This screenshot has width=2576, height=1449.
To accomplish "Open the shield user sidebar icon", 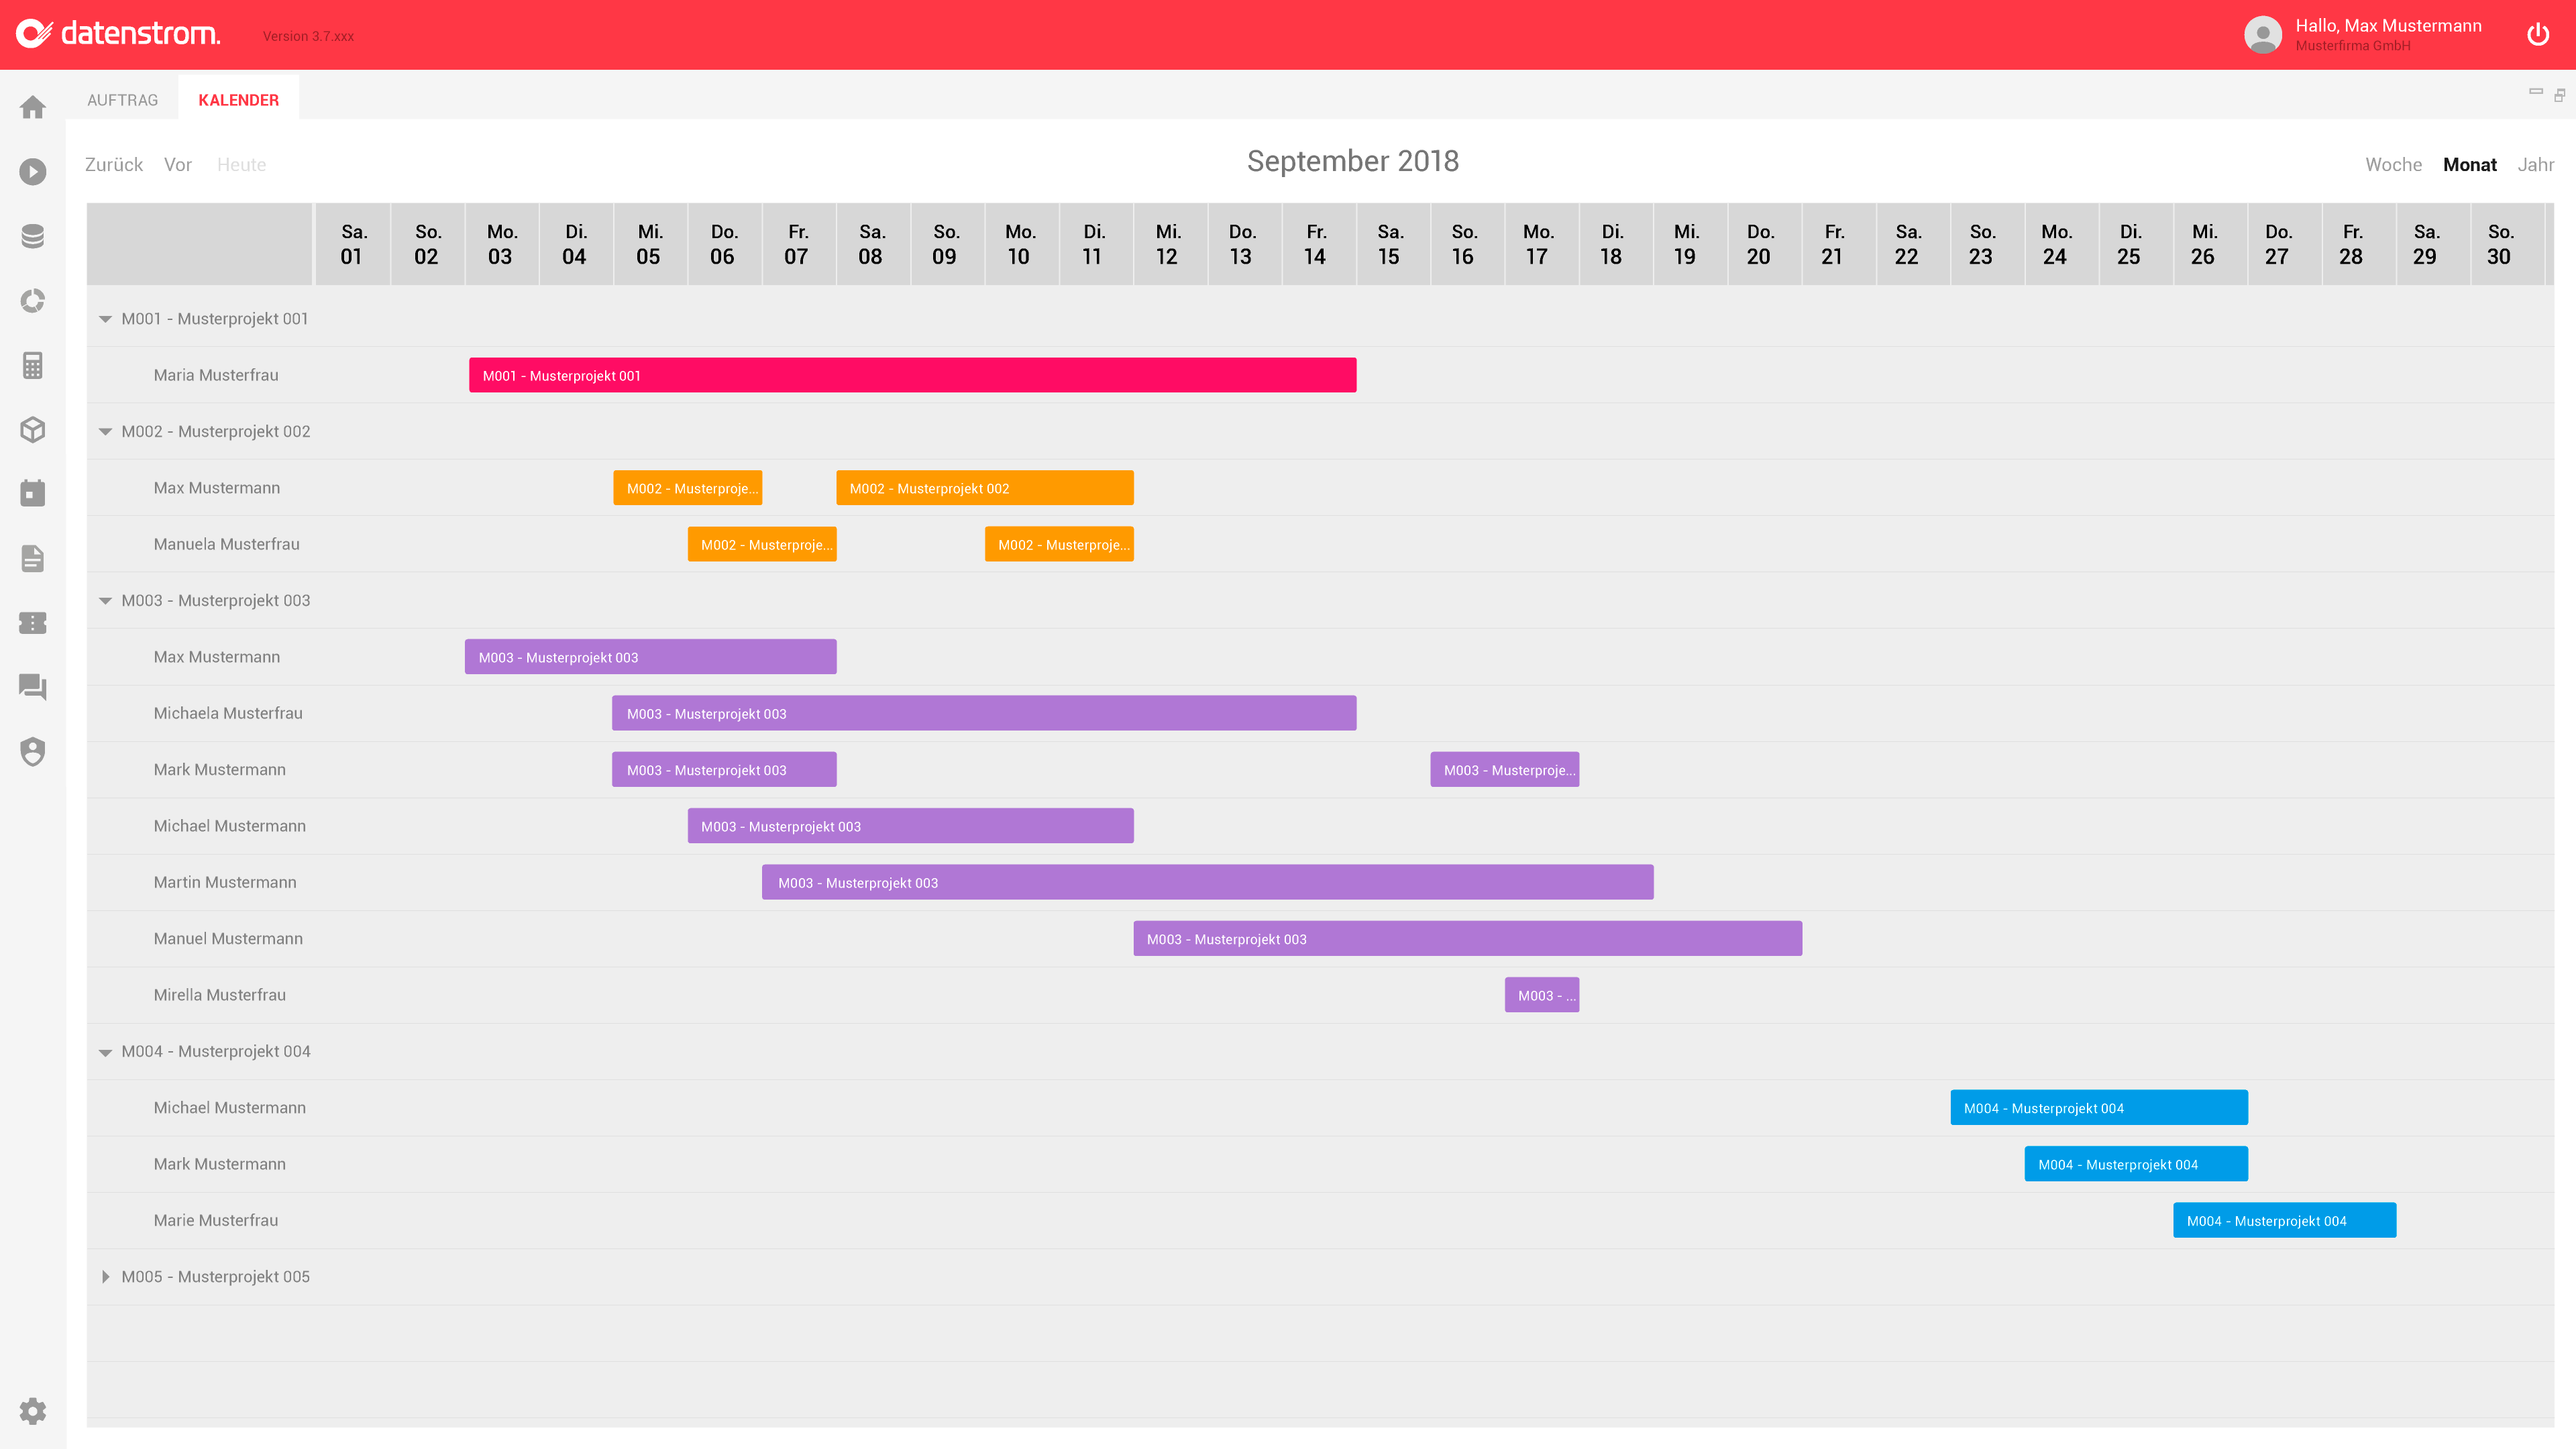I will [33, 752].
